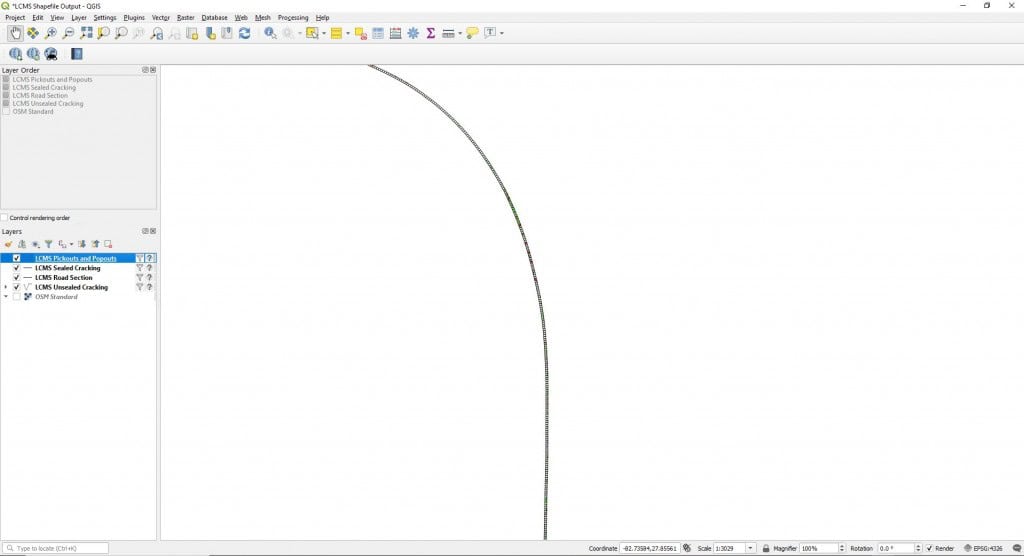The width and height of the screenshot is (1024, 556).
Task: Collapse the OSM Standard layer tree
Action: (6, 297)
